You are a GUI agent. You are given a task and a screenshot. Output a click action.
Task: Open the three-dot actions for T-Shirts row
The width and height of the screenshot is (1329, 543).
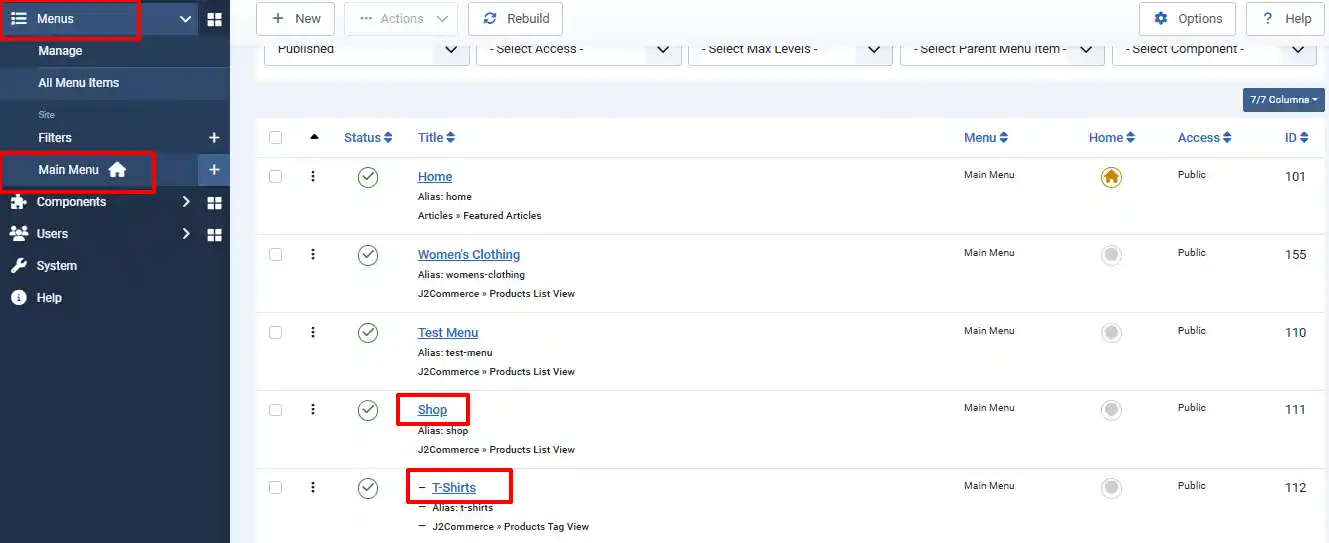coord(313,487)
